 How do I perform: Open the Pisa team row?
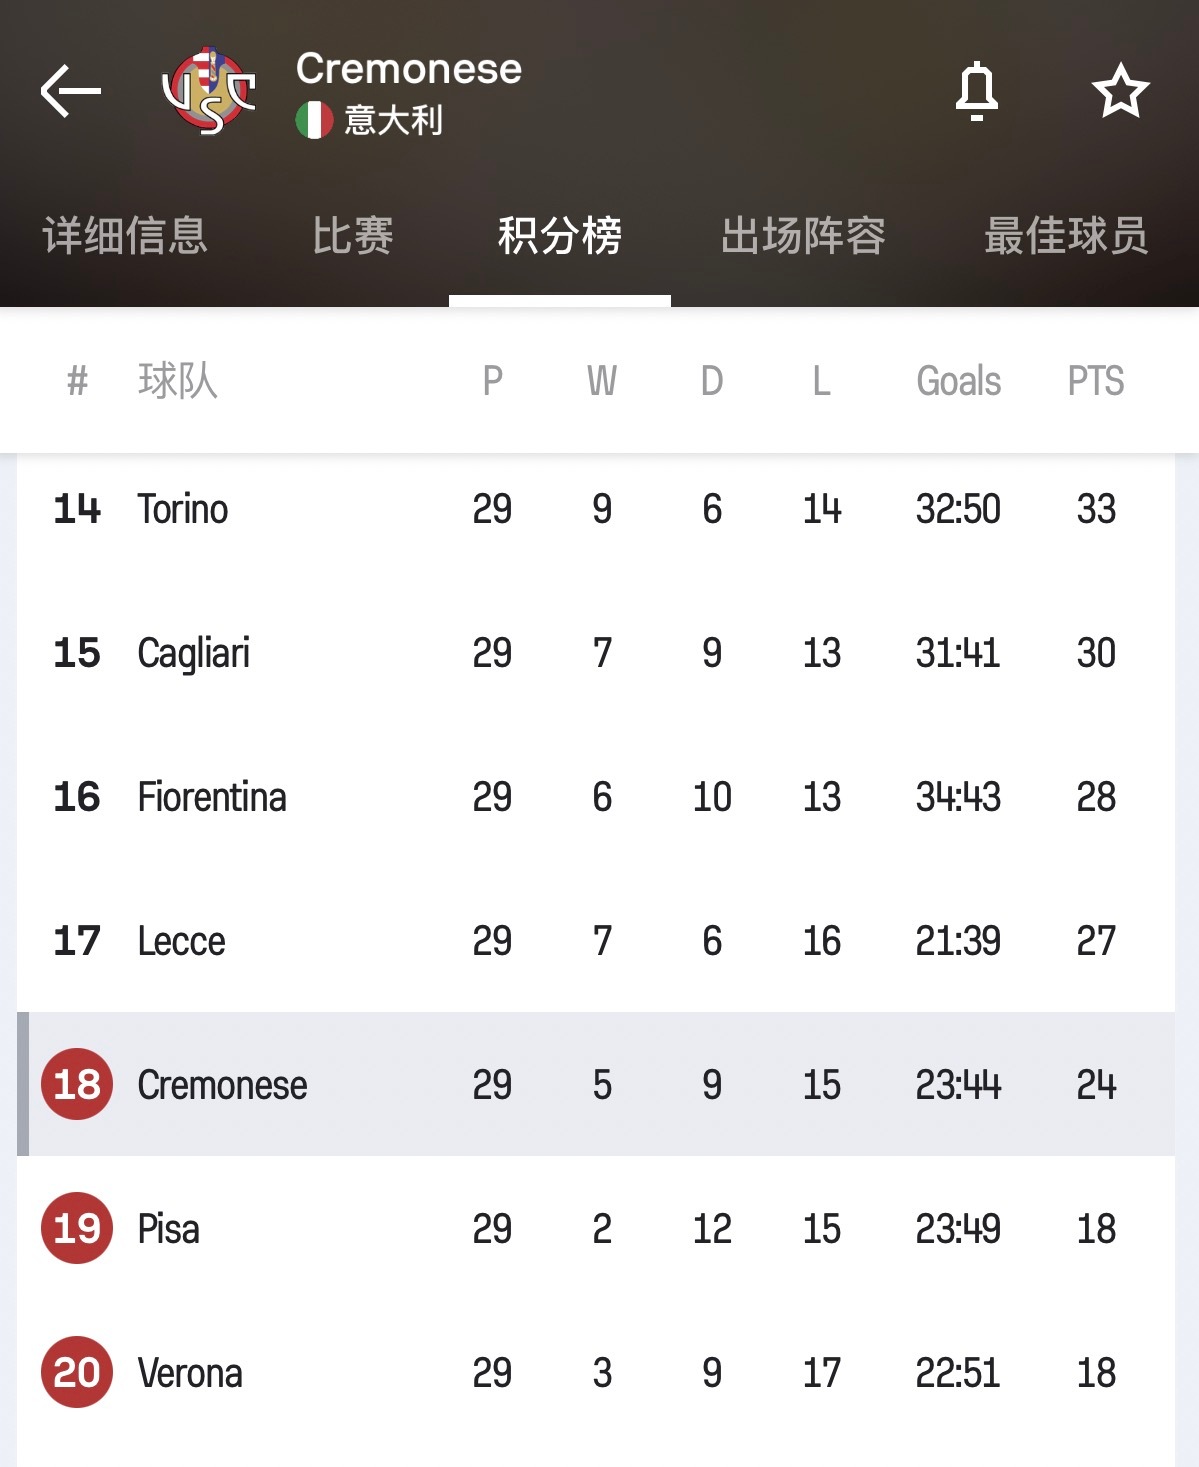pyautogui.click(x=169, y=1229)
